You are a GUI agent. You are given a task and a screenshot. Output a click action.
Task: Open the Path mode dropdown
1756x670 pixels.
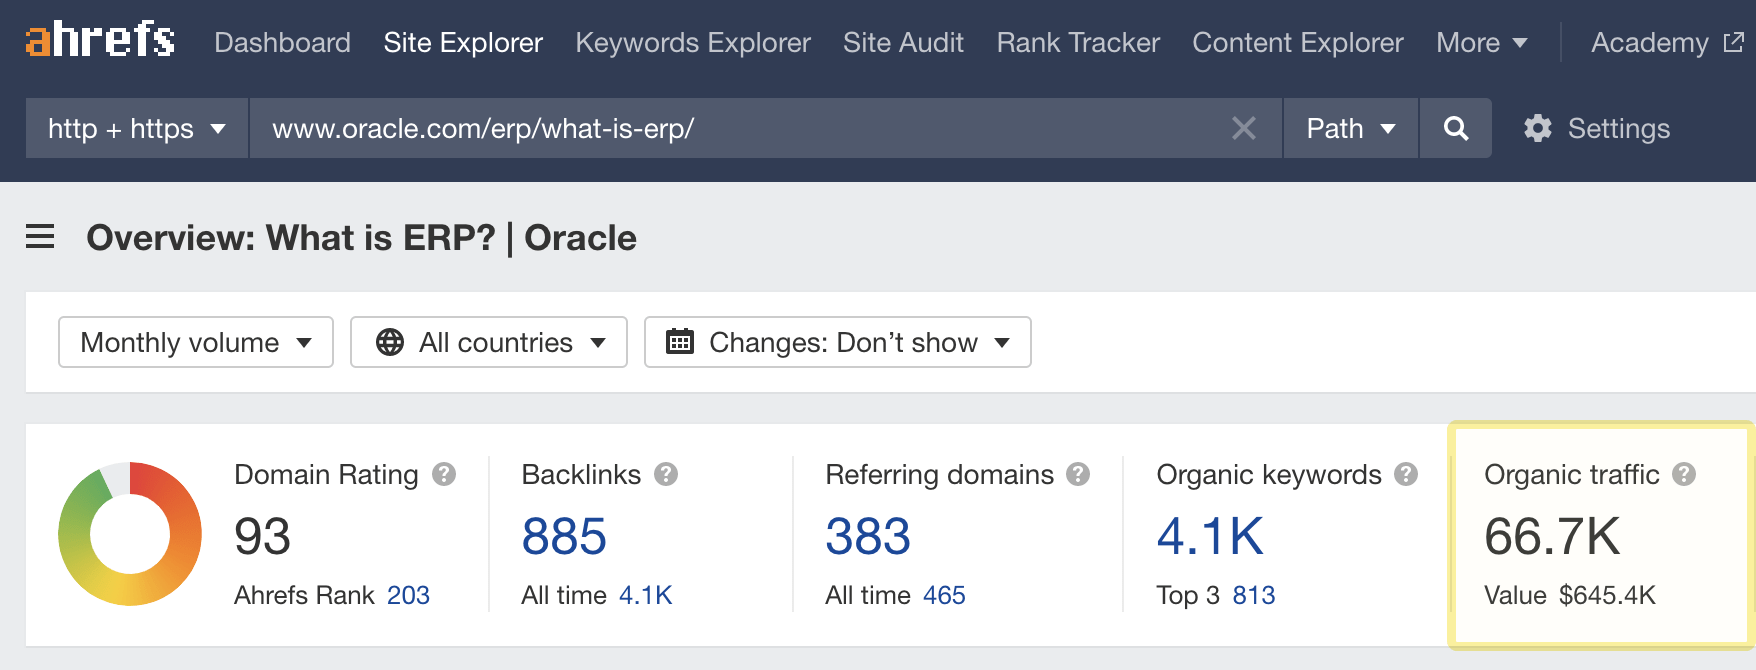coord(1350,128)
